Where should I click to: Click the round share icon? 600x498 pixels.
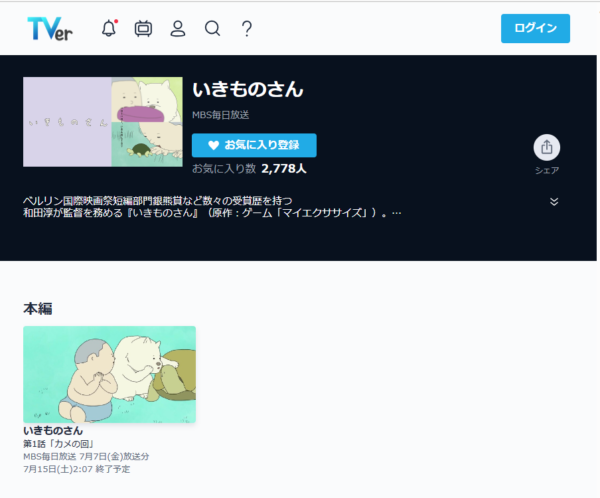pos(547,147)
